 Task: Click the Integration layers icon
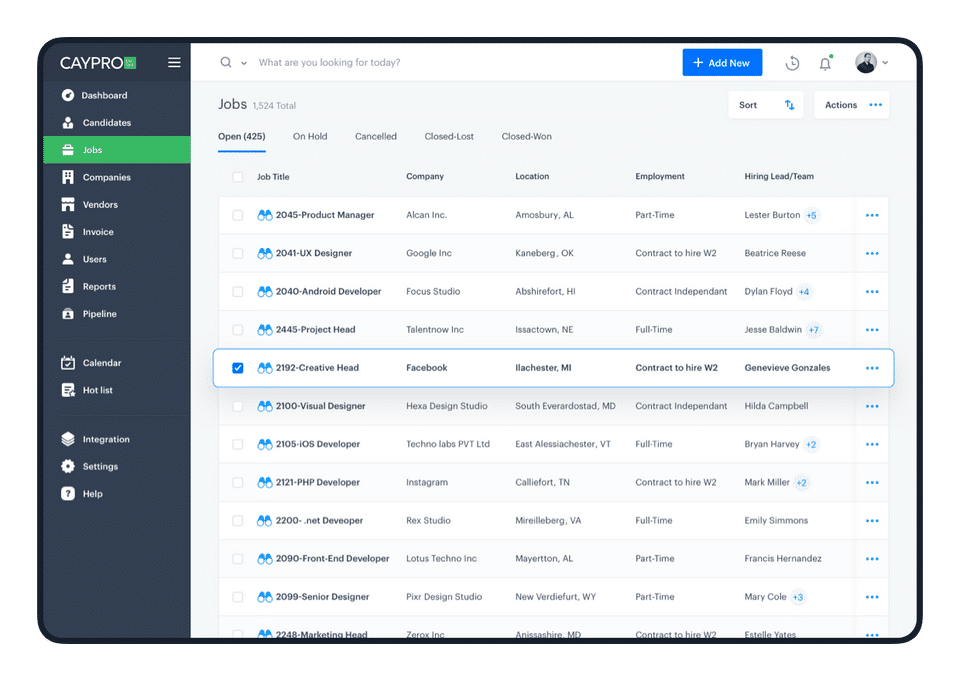pyautogui.click(x=68, y=439)
